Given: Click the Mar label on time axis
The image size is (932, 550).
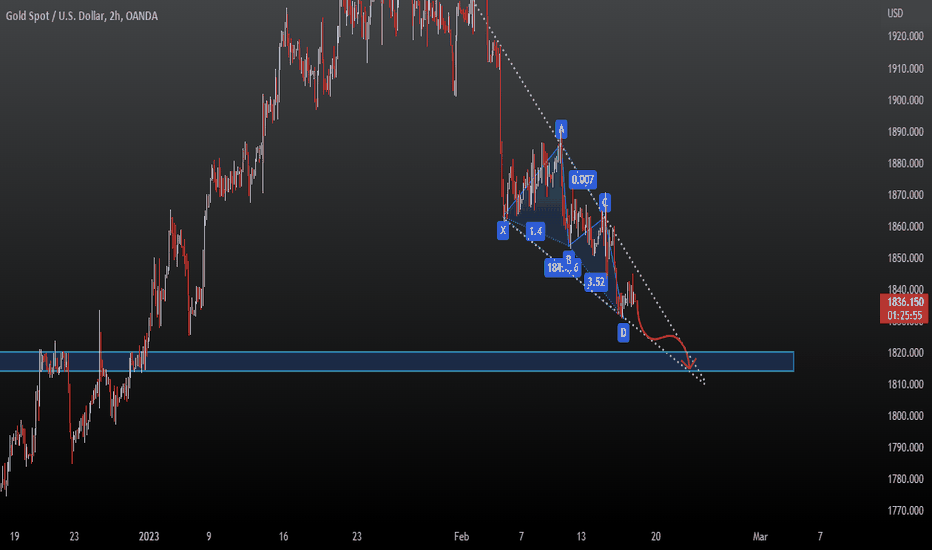Looking at the screenshot, I should (x=760, y=536).
